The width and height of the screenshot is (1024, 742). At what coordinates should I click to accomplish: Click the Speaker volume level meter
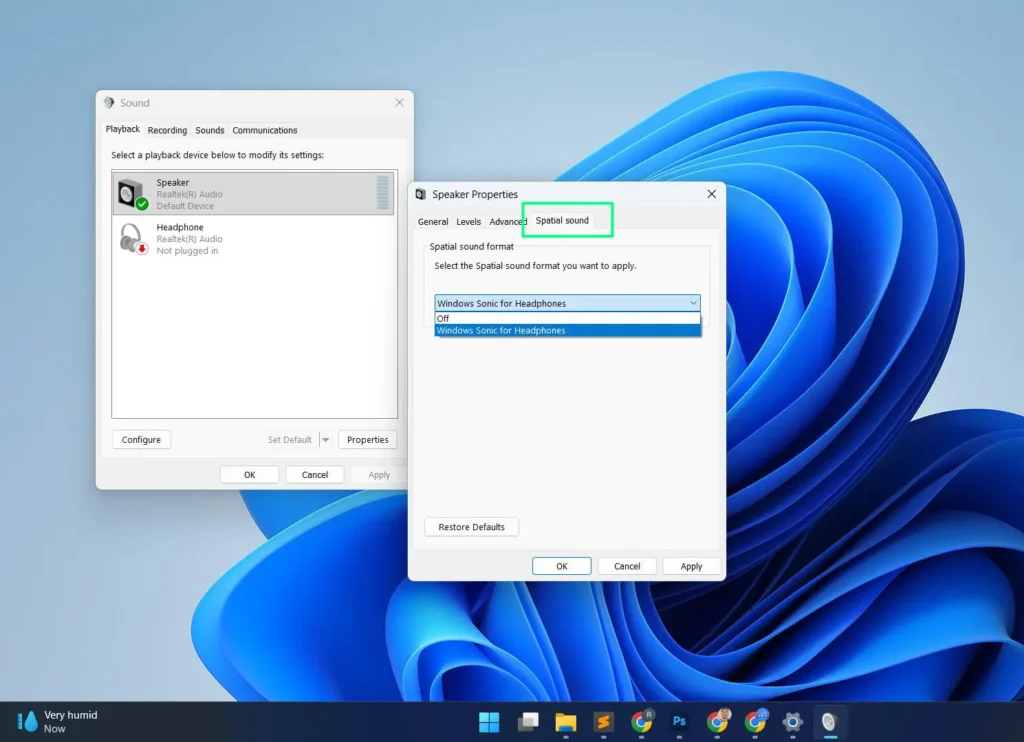[x=384, y=193]
